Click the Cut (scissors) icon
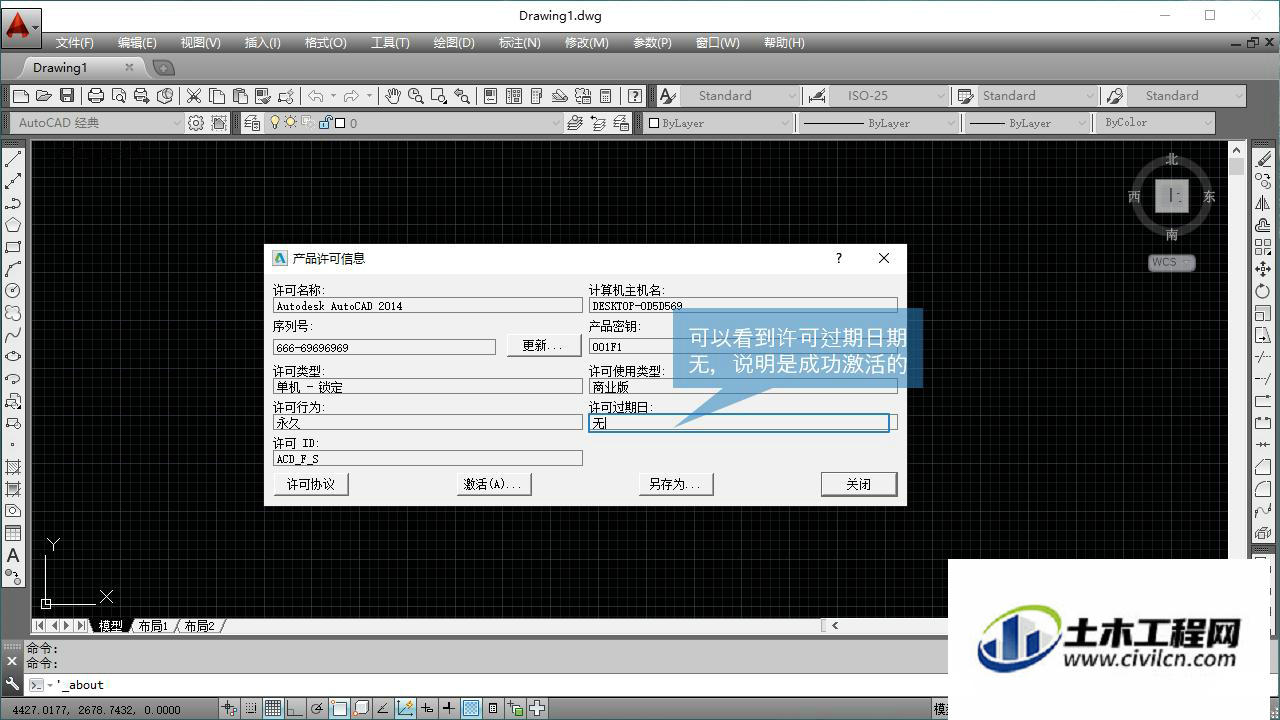The height and width of the screenshot is (720, 1280). tap(194, 96)
